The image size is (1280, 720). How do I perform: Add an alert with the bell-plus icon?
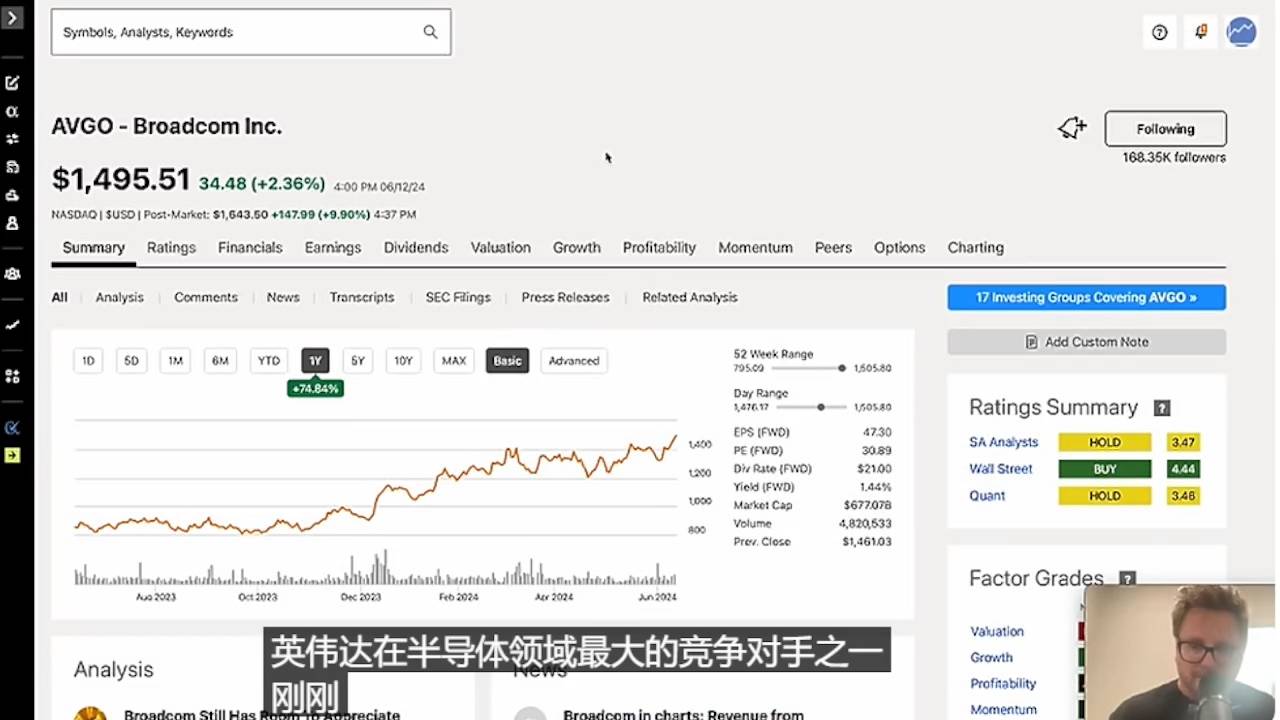click(x=1072, y=128)
